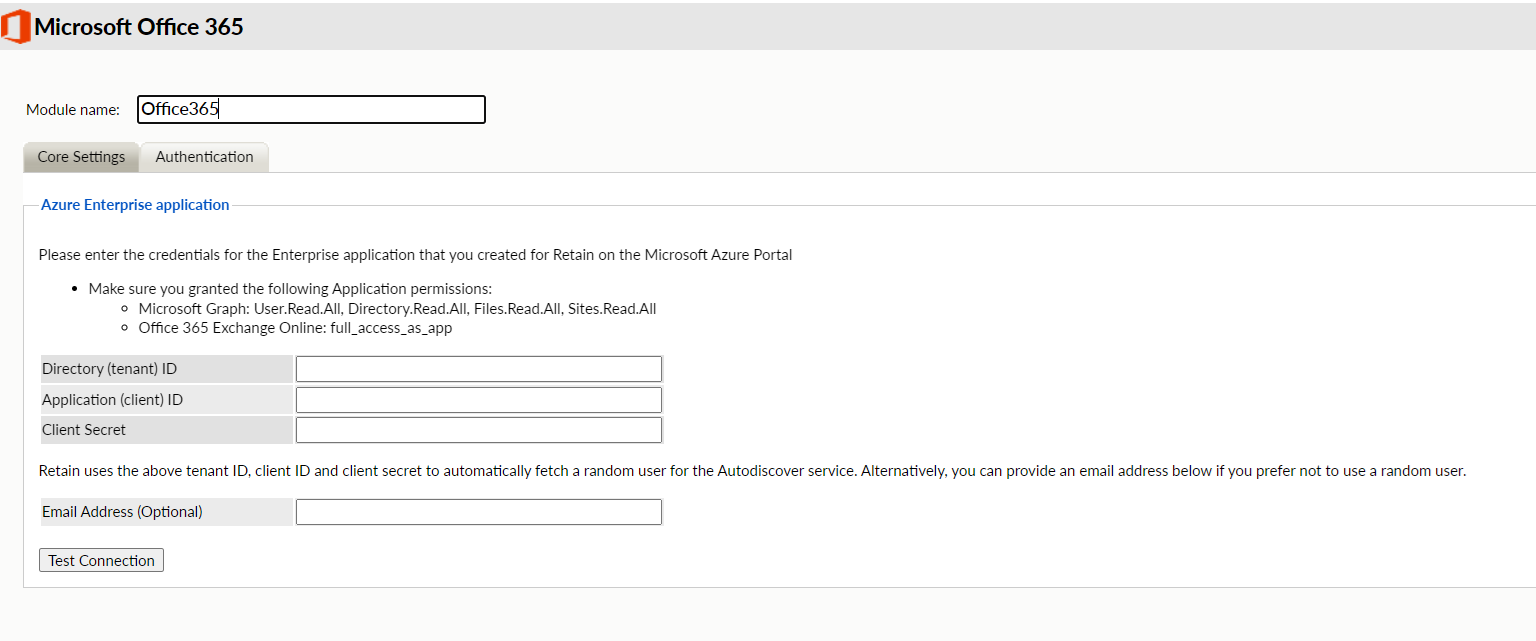Focus the Module name text field

pos(311,110)
